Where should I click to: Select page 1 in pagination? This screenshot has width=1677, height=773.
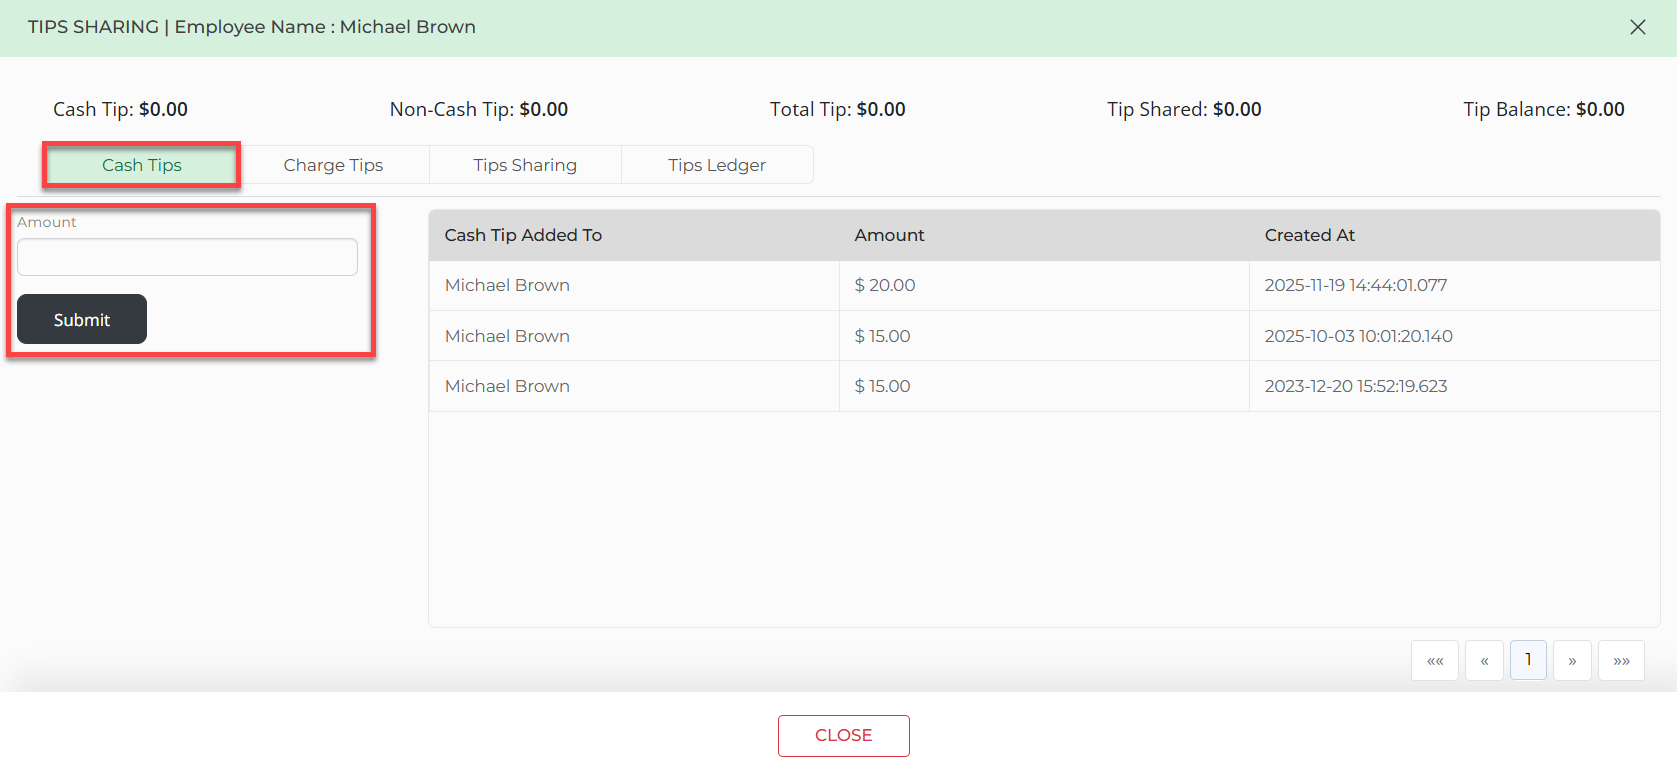[x=1528, y=660]
